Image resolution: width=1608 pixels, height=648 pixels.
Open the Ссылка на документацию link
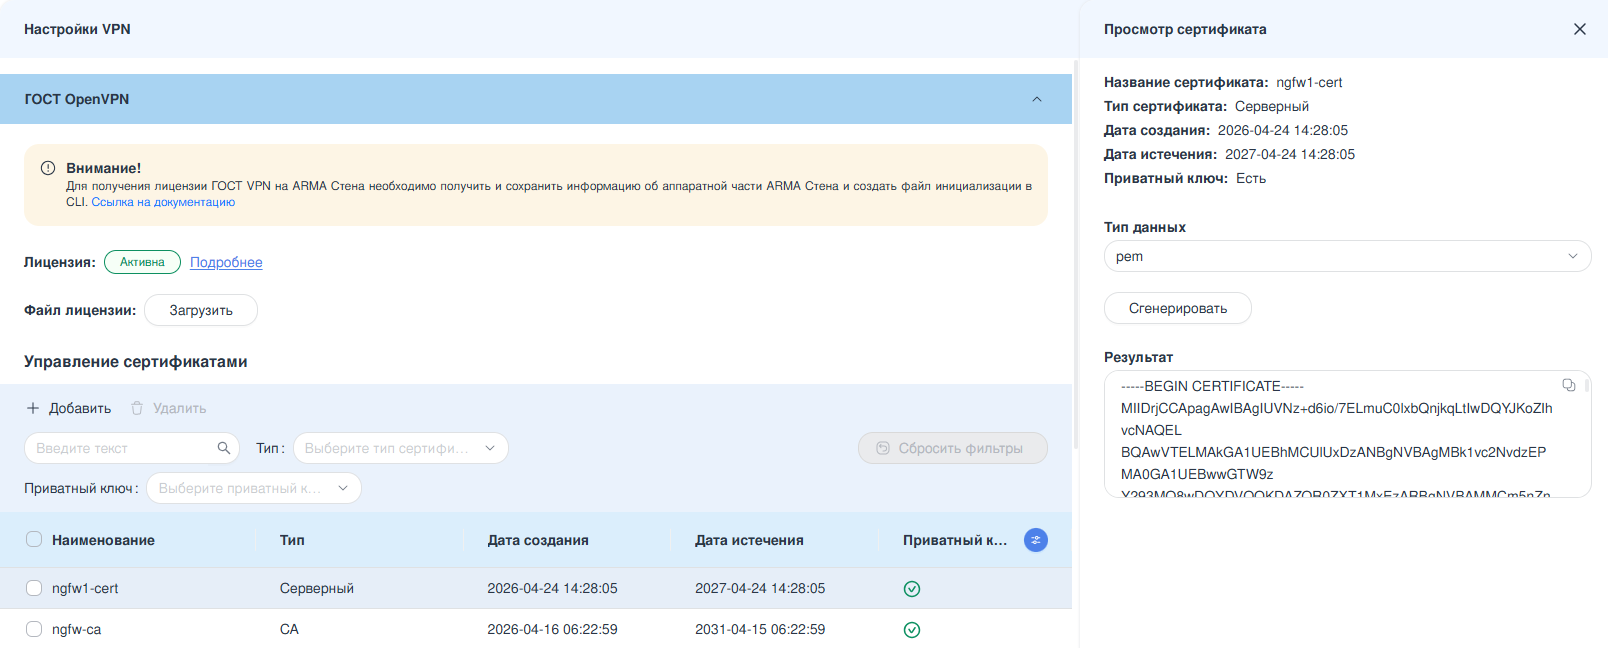(163, 202)
